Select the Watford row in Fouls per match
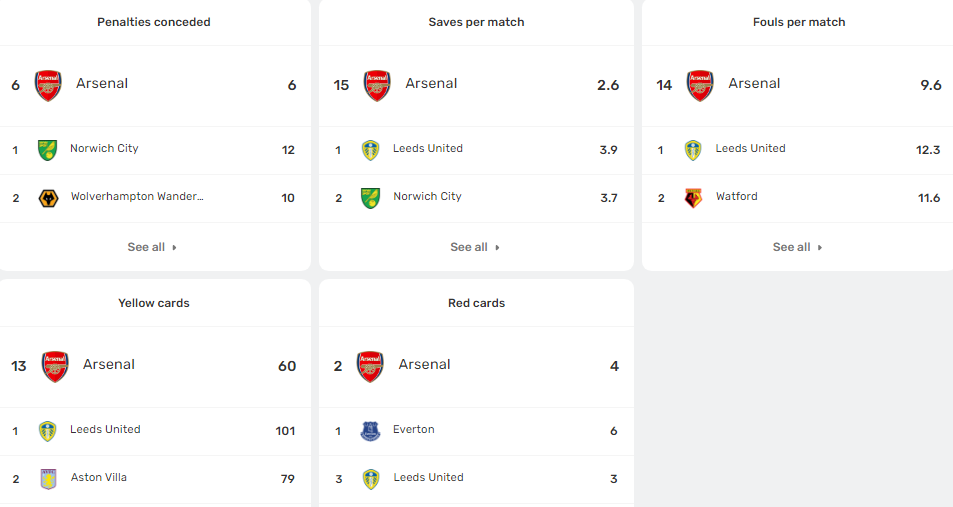The height and width of the screenshot is (507, 953). (797, 198)
